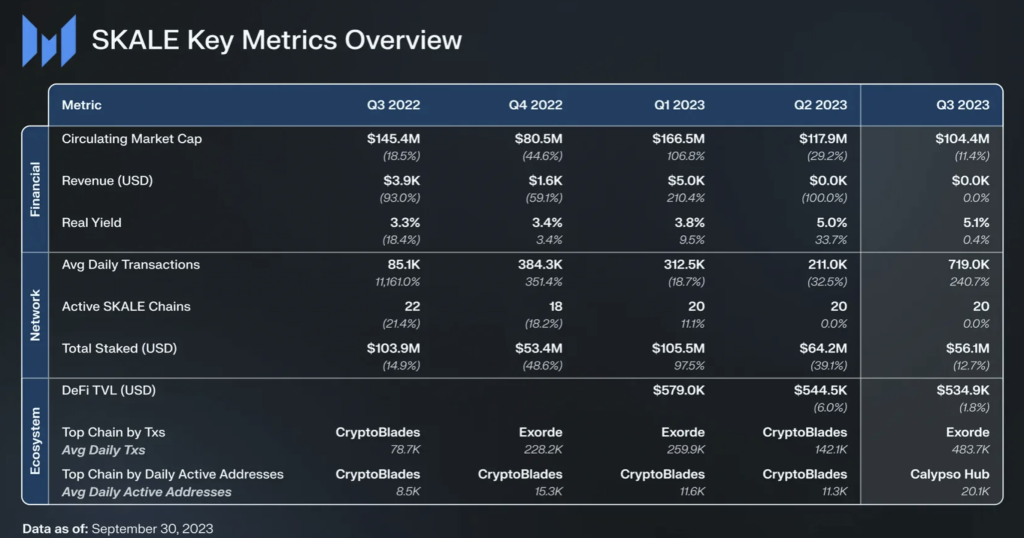The height and width of the screenshot is (538, 1024).
Task: Select the September 30, 2023 date text
Action: pyautogui.click(x=152, y=529)
